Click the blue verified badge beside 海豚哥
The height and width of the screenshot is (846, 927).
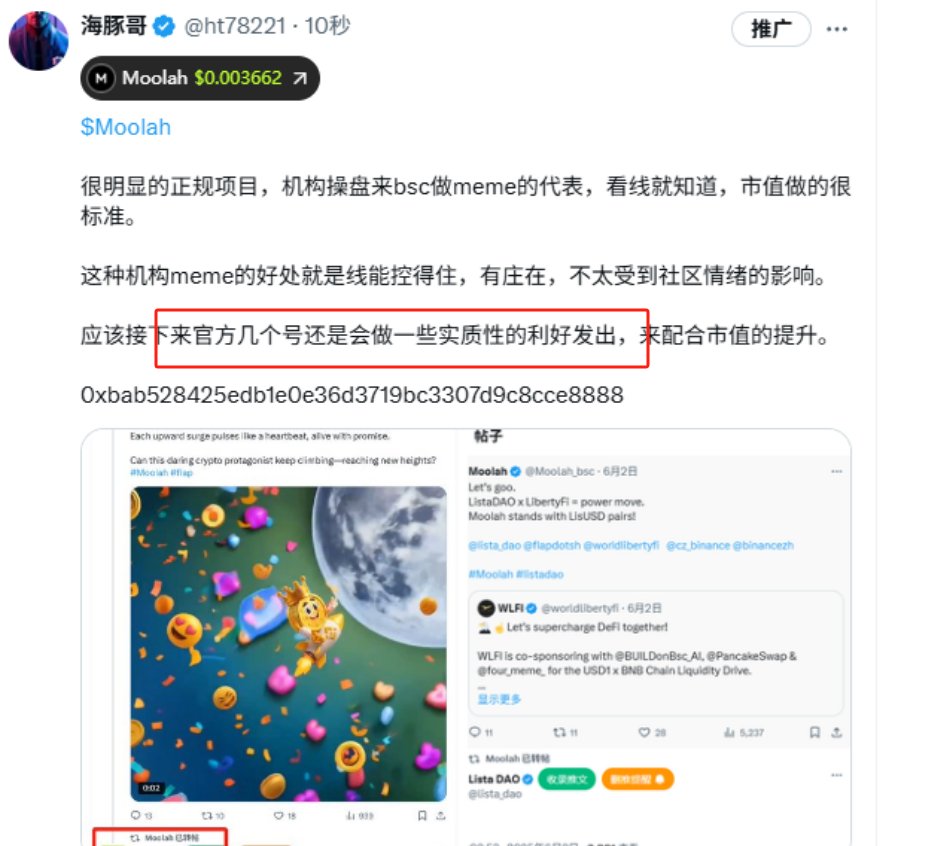(x=164, y=27)
